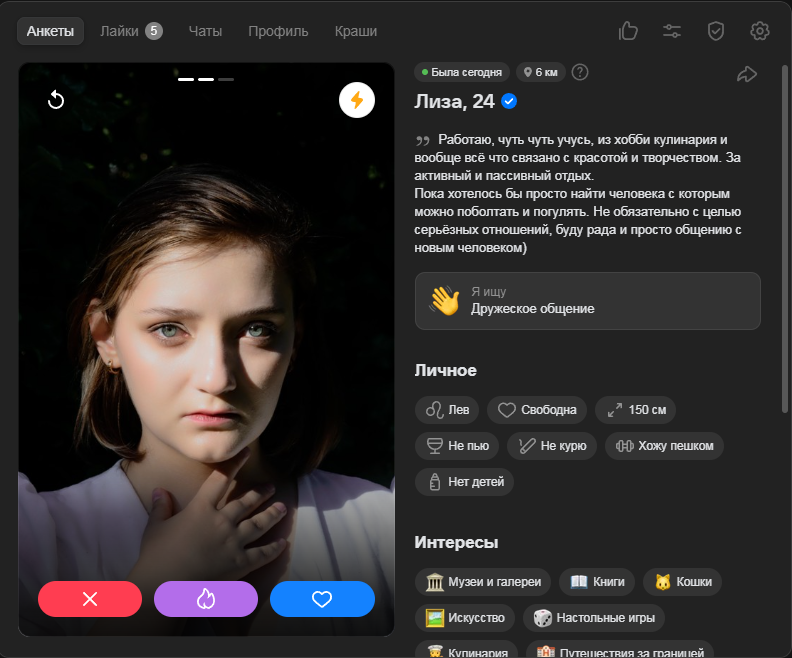
Task: Click the Личное section heading
Action: (x=446, y=370)
